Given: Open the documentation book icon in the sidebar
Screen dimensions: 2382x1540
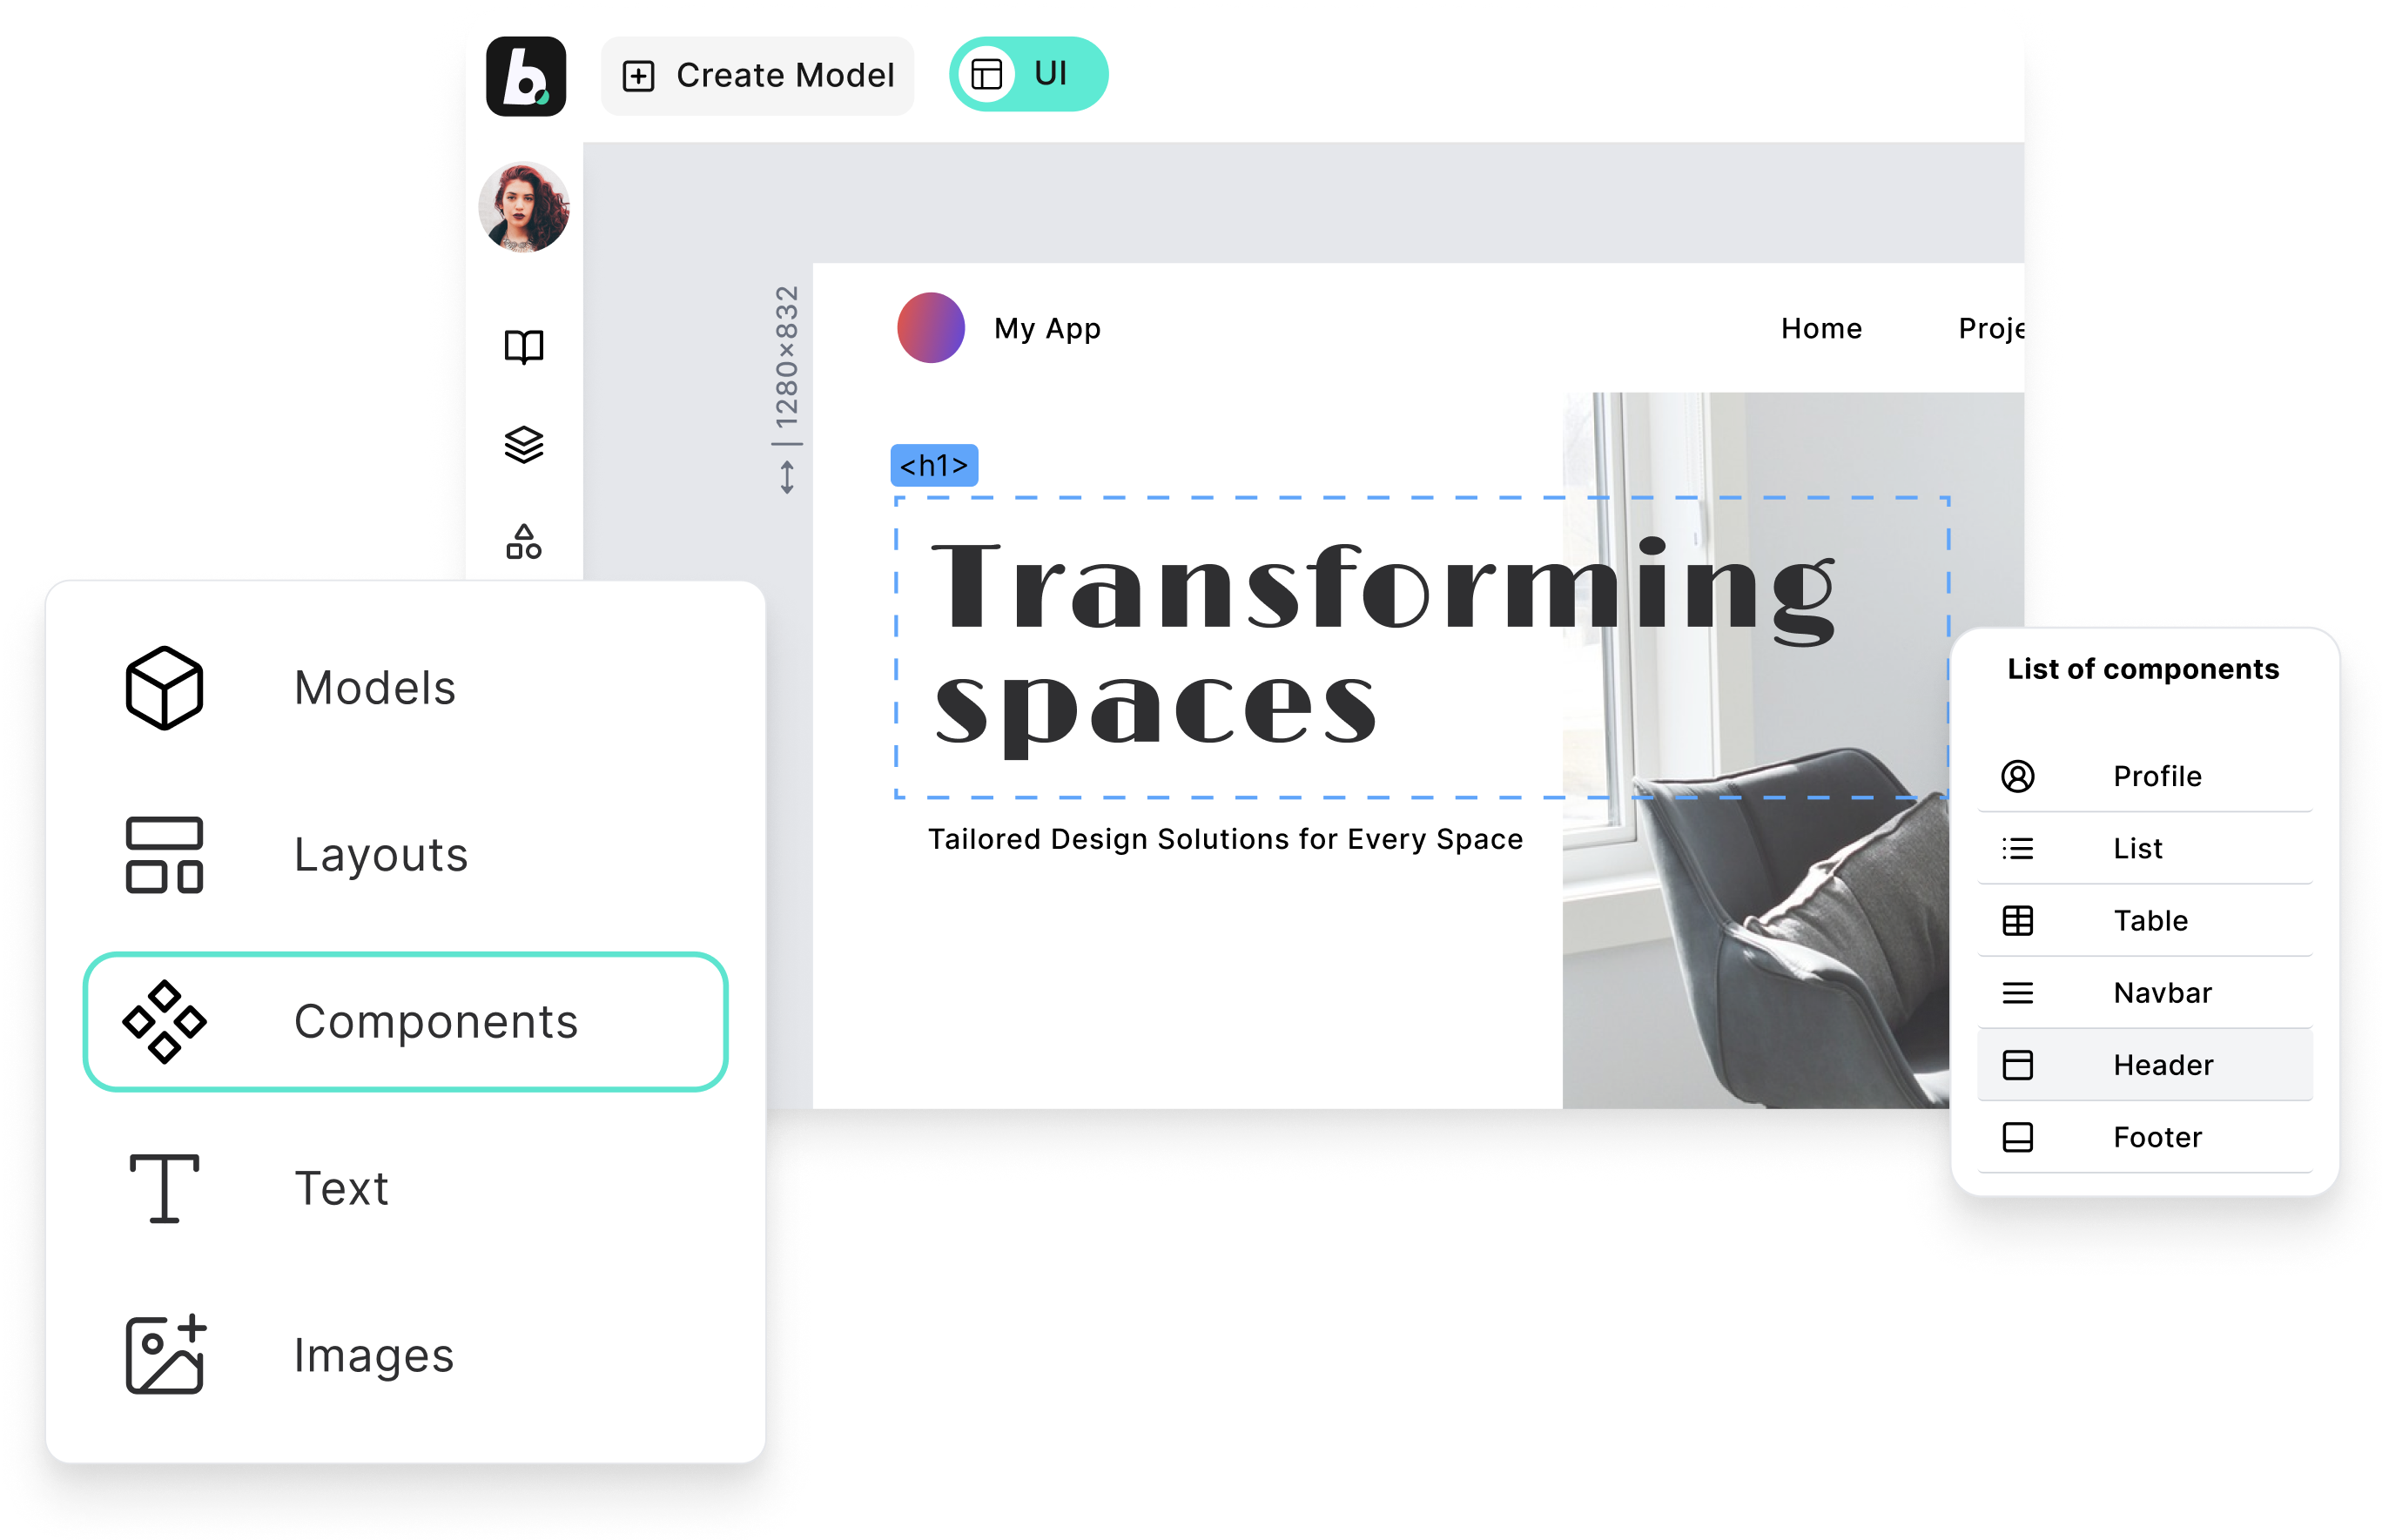Looking at the screenshot, I should tap(526, 347).
